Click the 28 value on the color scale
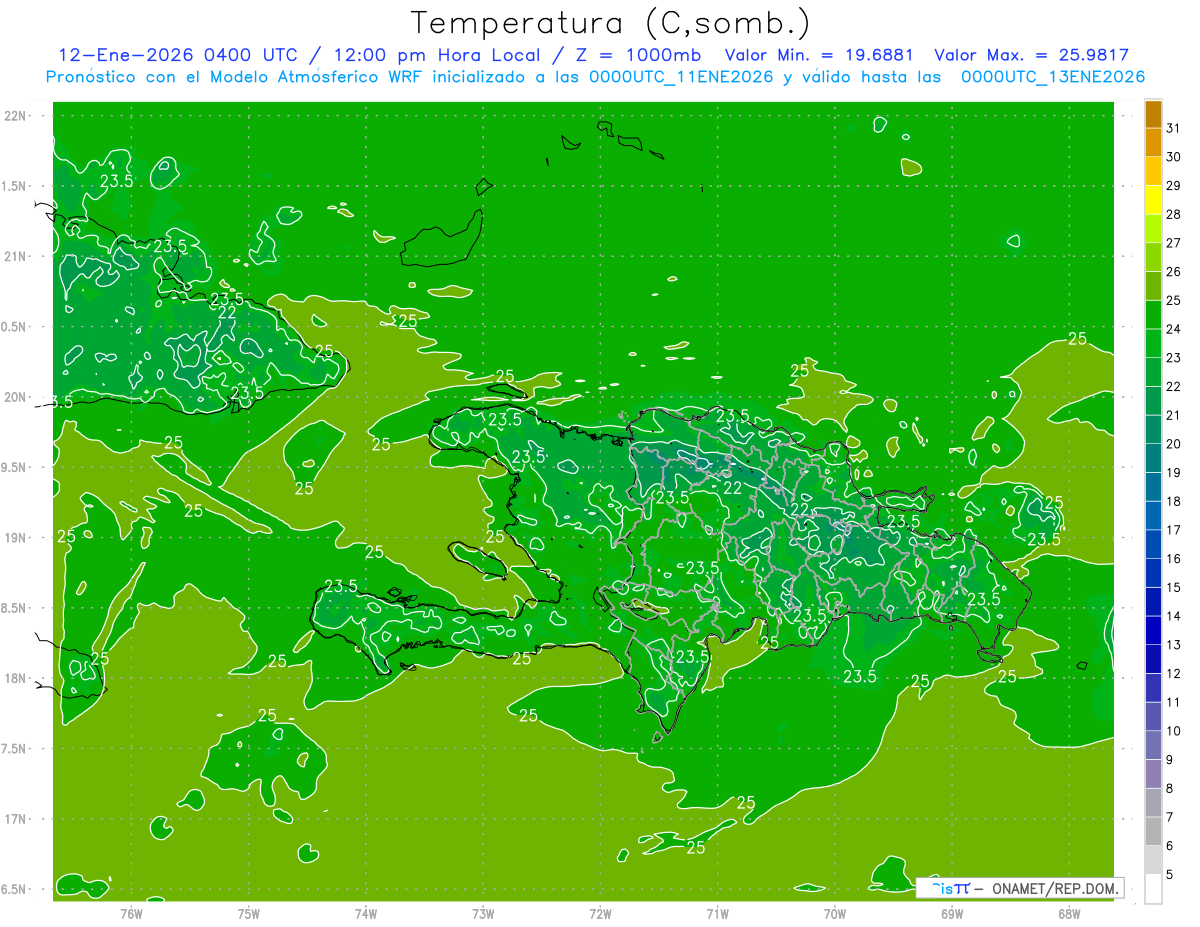The height and width of the screenshot is (927, 1200). coord(1174,214)
